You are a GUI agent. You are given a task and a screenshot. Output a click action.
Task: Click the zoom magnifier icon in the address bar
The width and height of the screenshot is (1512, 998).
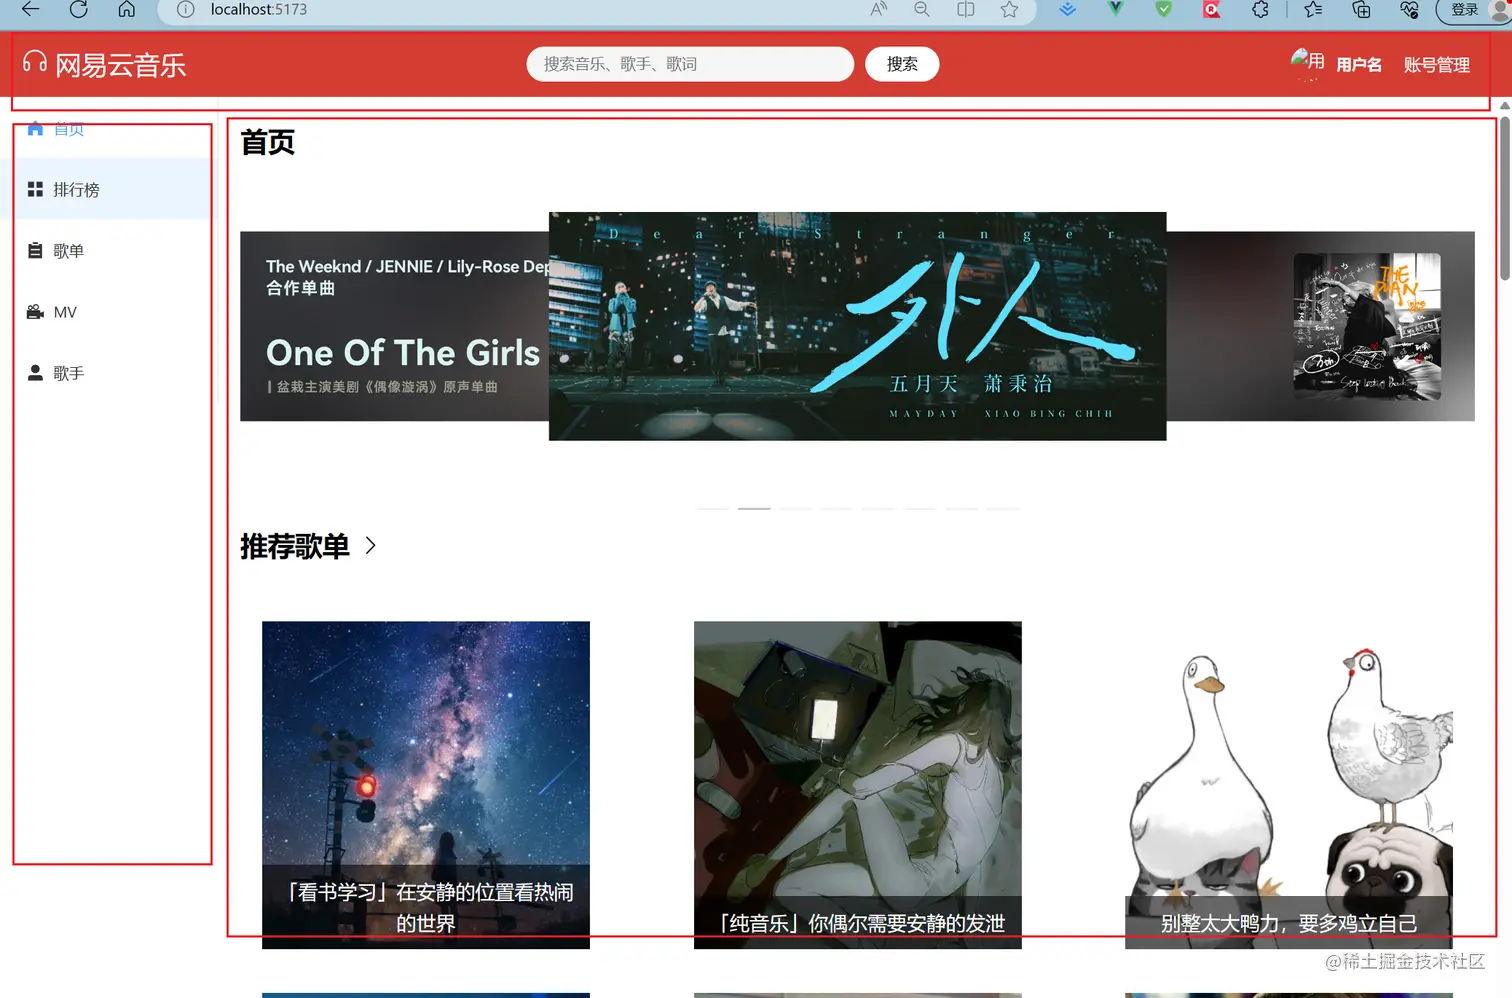click(x=922, y=9)
